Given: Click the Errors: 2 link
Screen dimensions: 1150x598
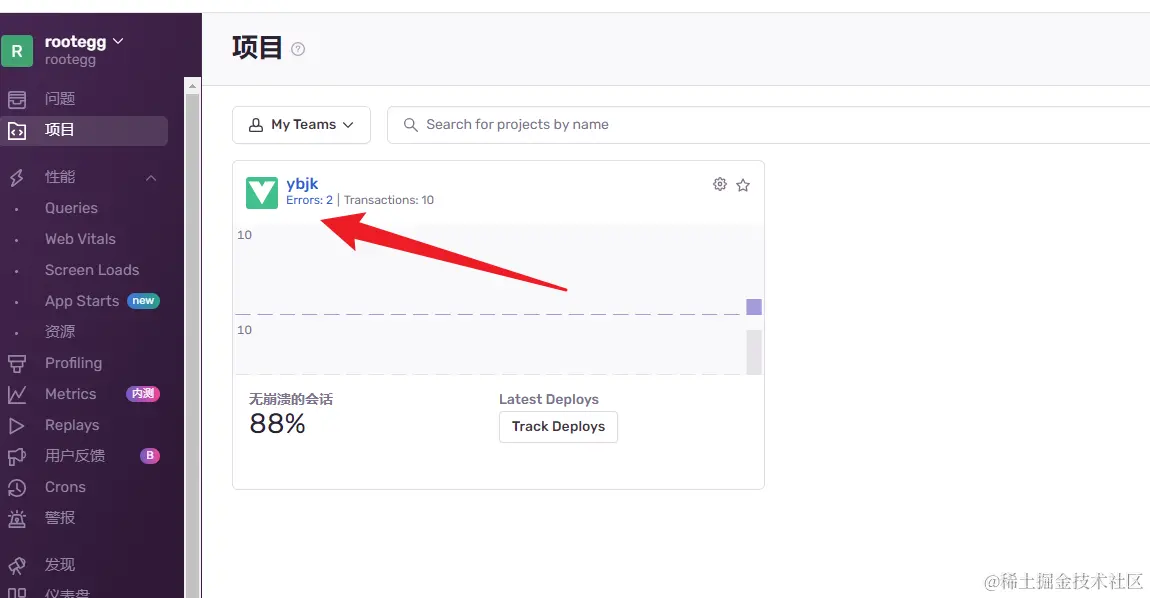Looking at the screenshot, I should (x=309, y=200).
